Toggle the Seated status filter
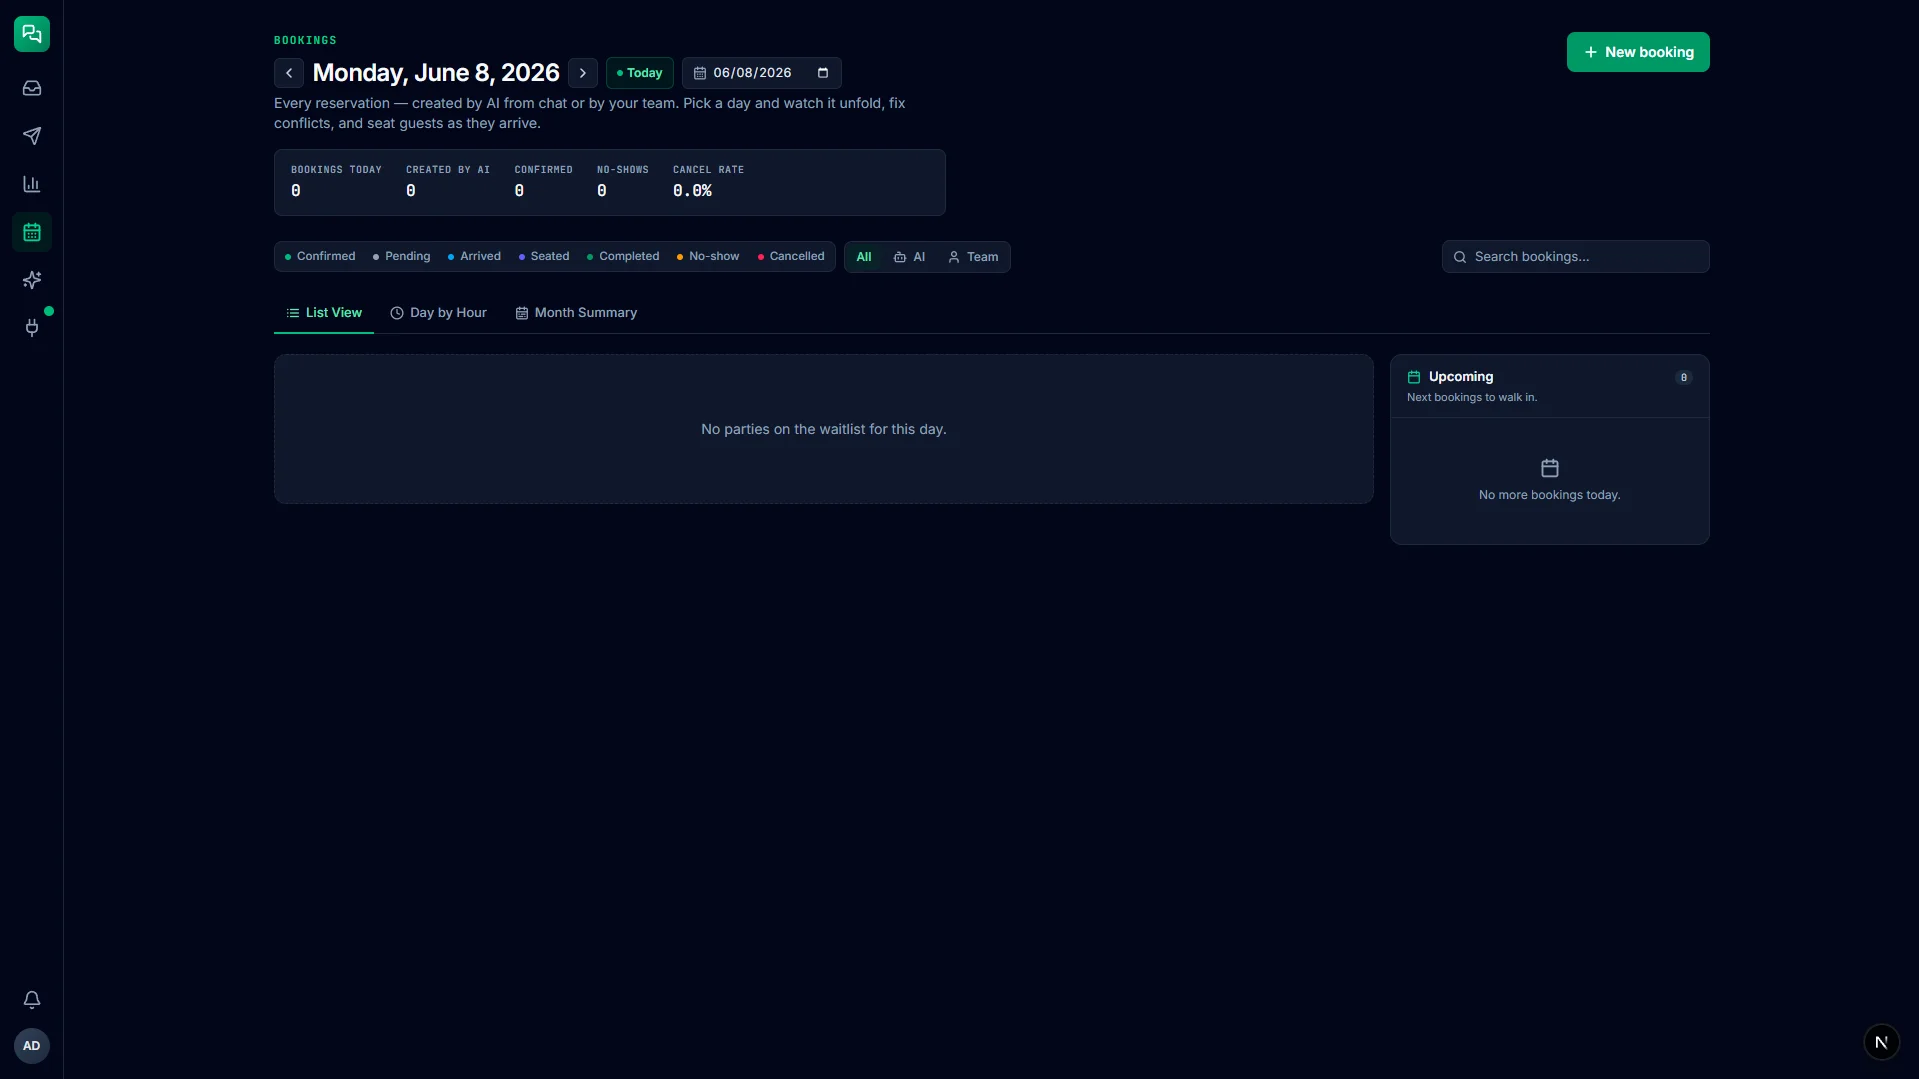Viewport: 1919px width, 1079px height. 544,257
